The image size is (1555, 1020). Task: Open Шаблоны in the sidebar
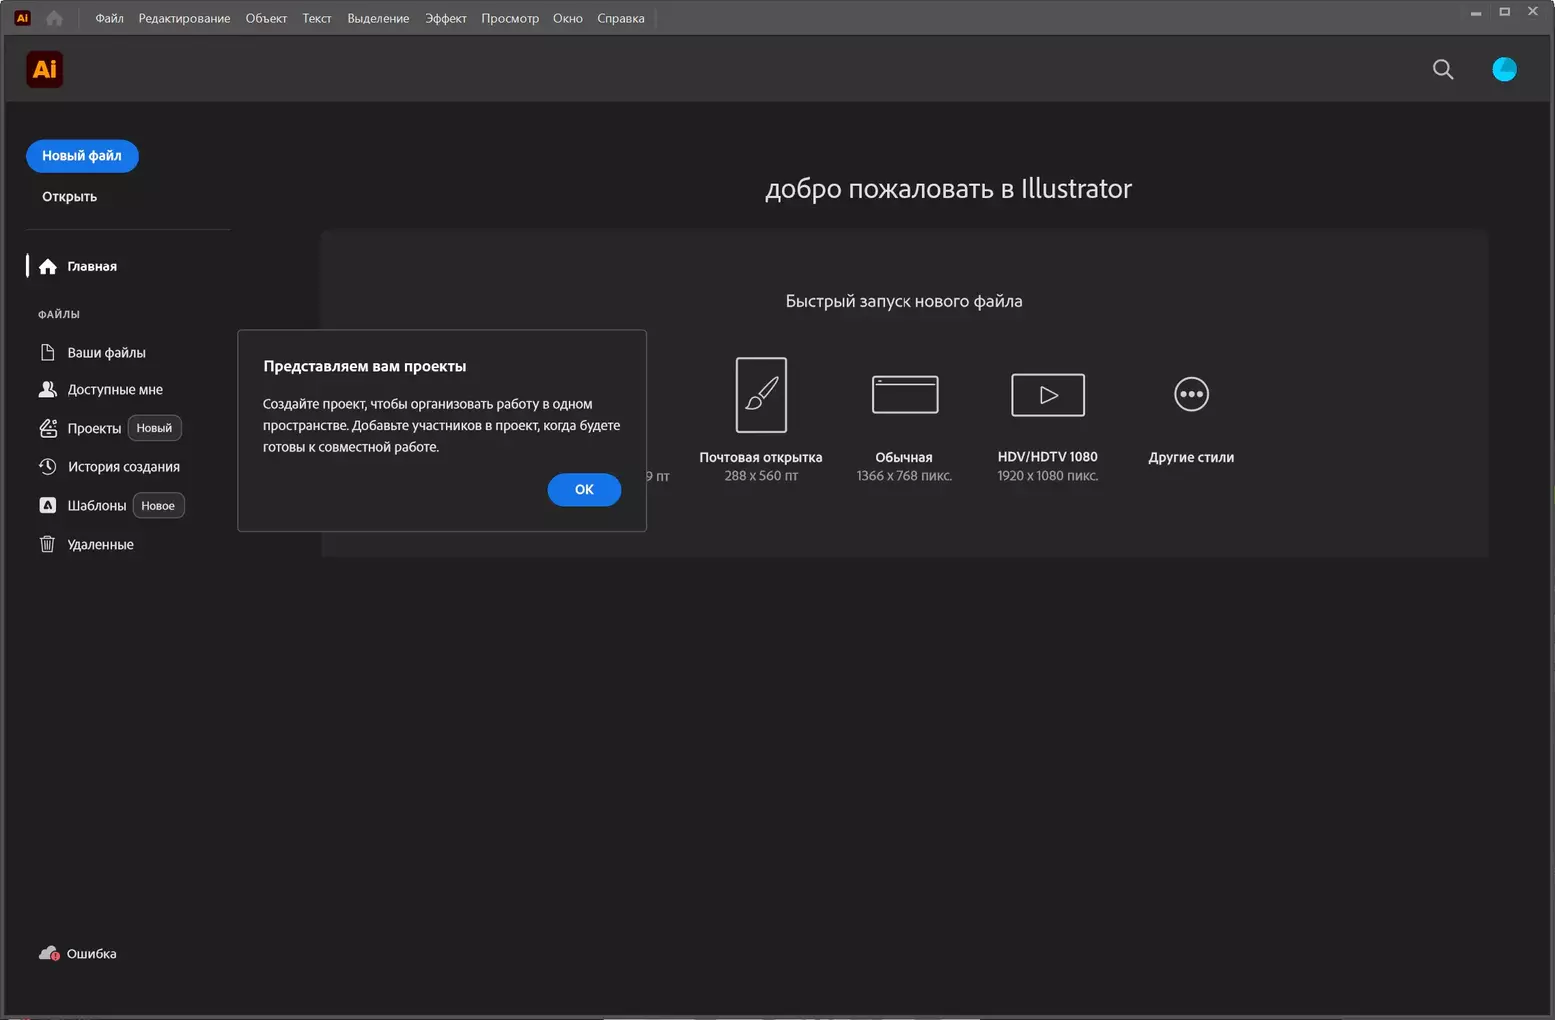96,506
